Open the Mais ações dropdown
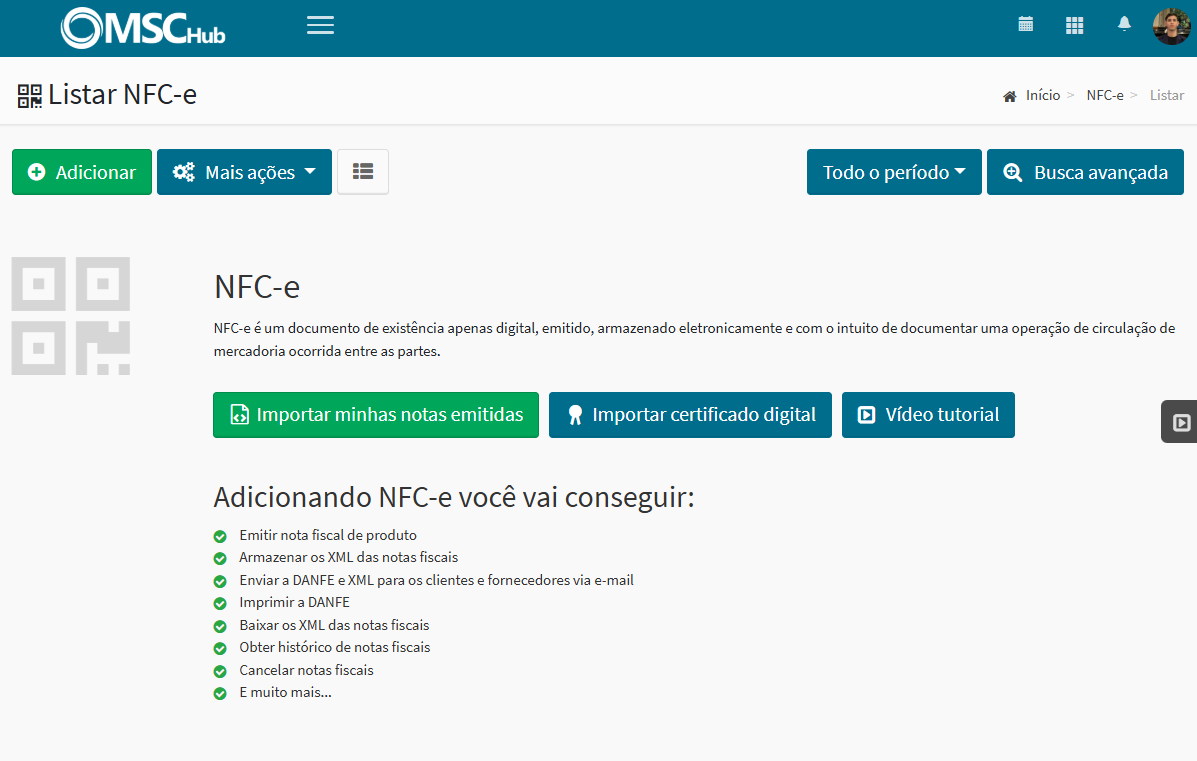Image resolution: width=1197 pixels, height=761 pixels. point(244,171)
